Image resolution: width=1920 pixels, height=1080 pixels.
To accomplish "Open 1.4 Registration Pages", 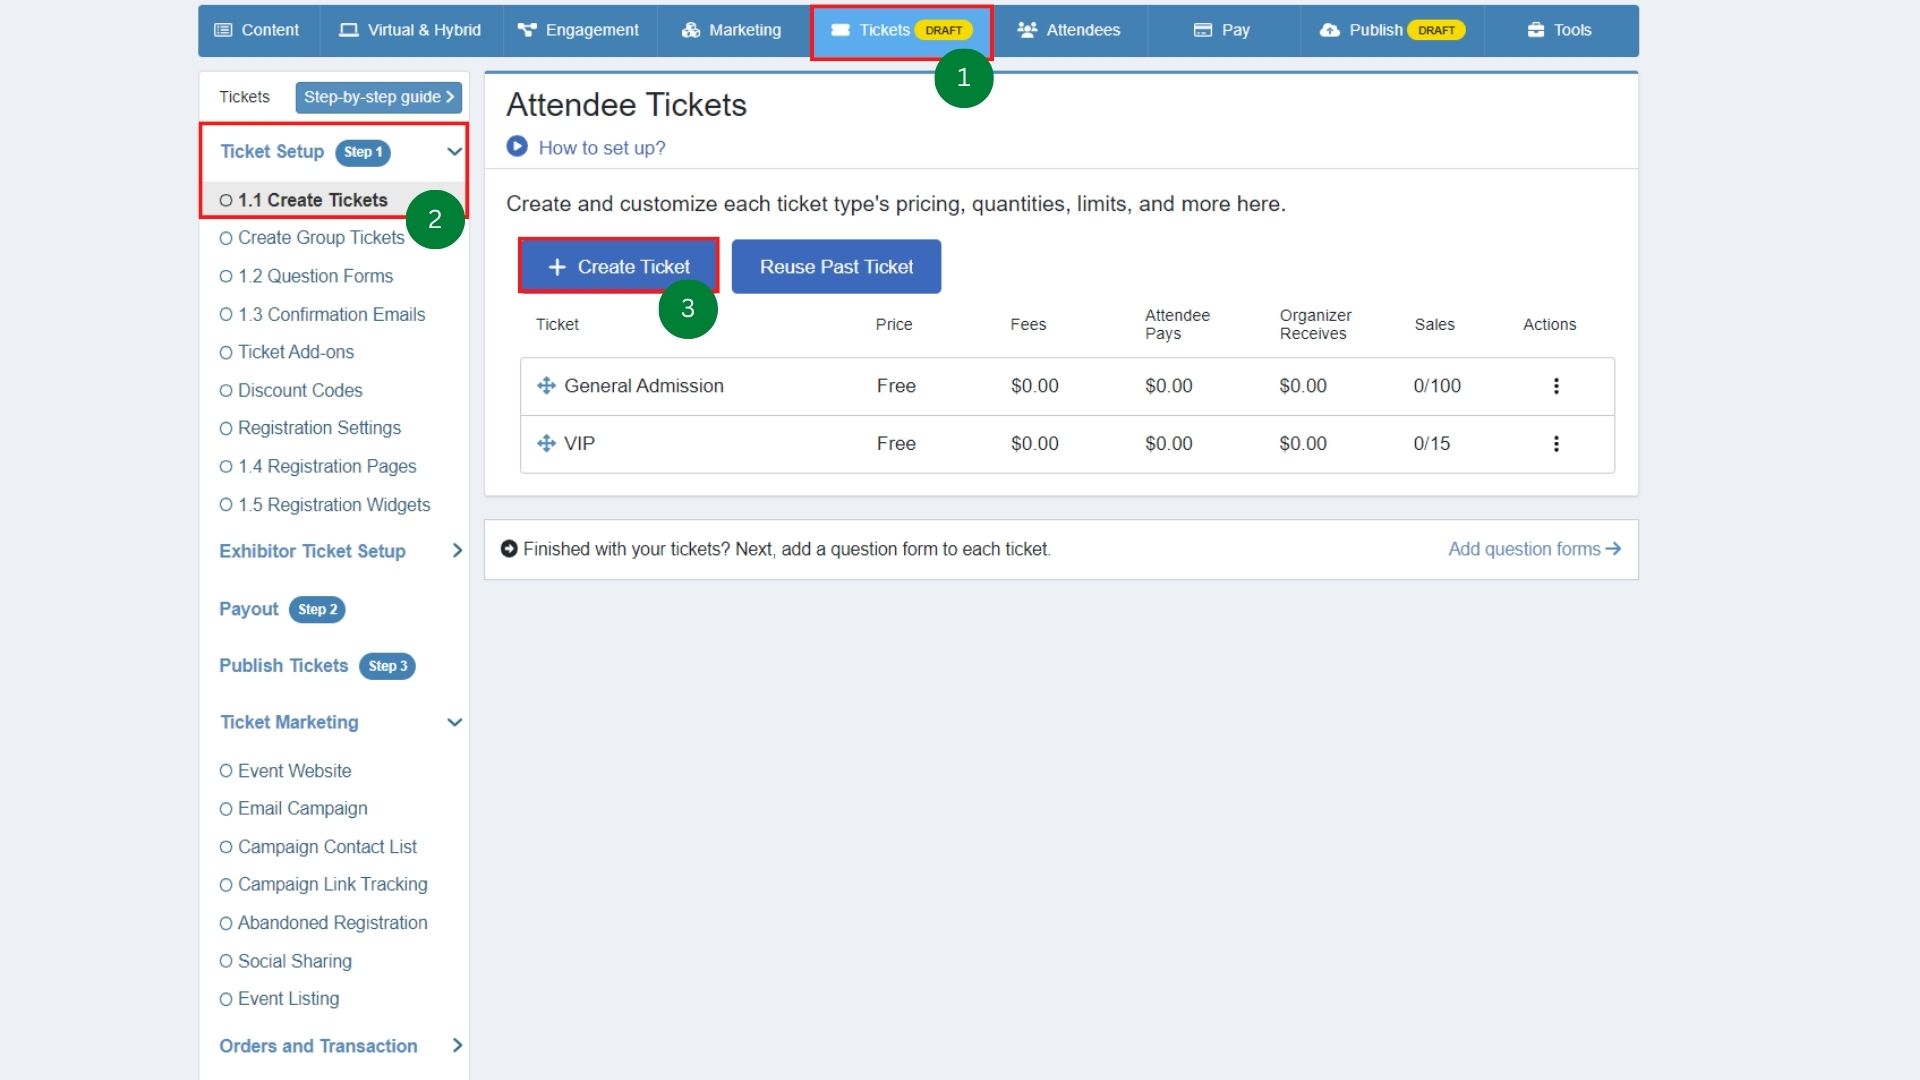I will (x=318, y=466).
